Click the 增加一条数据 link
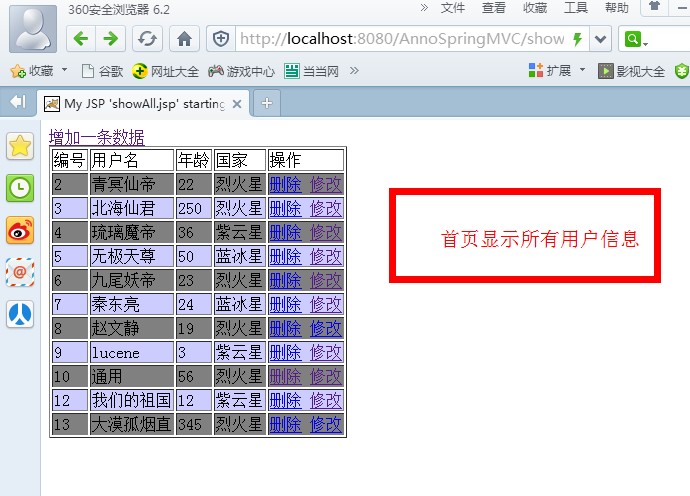This screenshot has width=690, height=496. coord(97,137)
